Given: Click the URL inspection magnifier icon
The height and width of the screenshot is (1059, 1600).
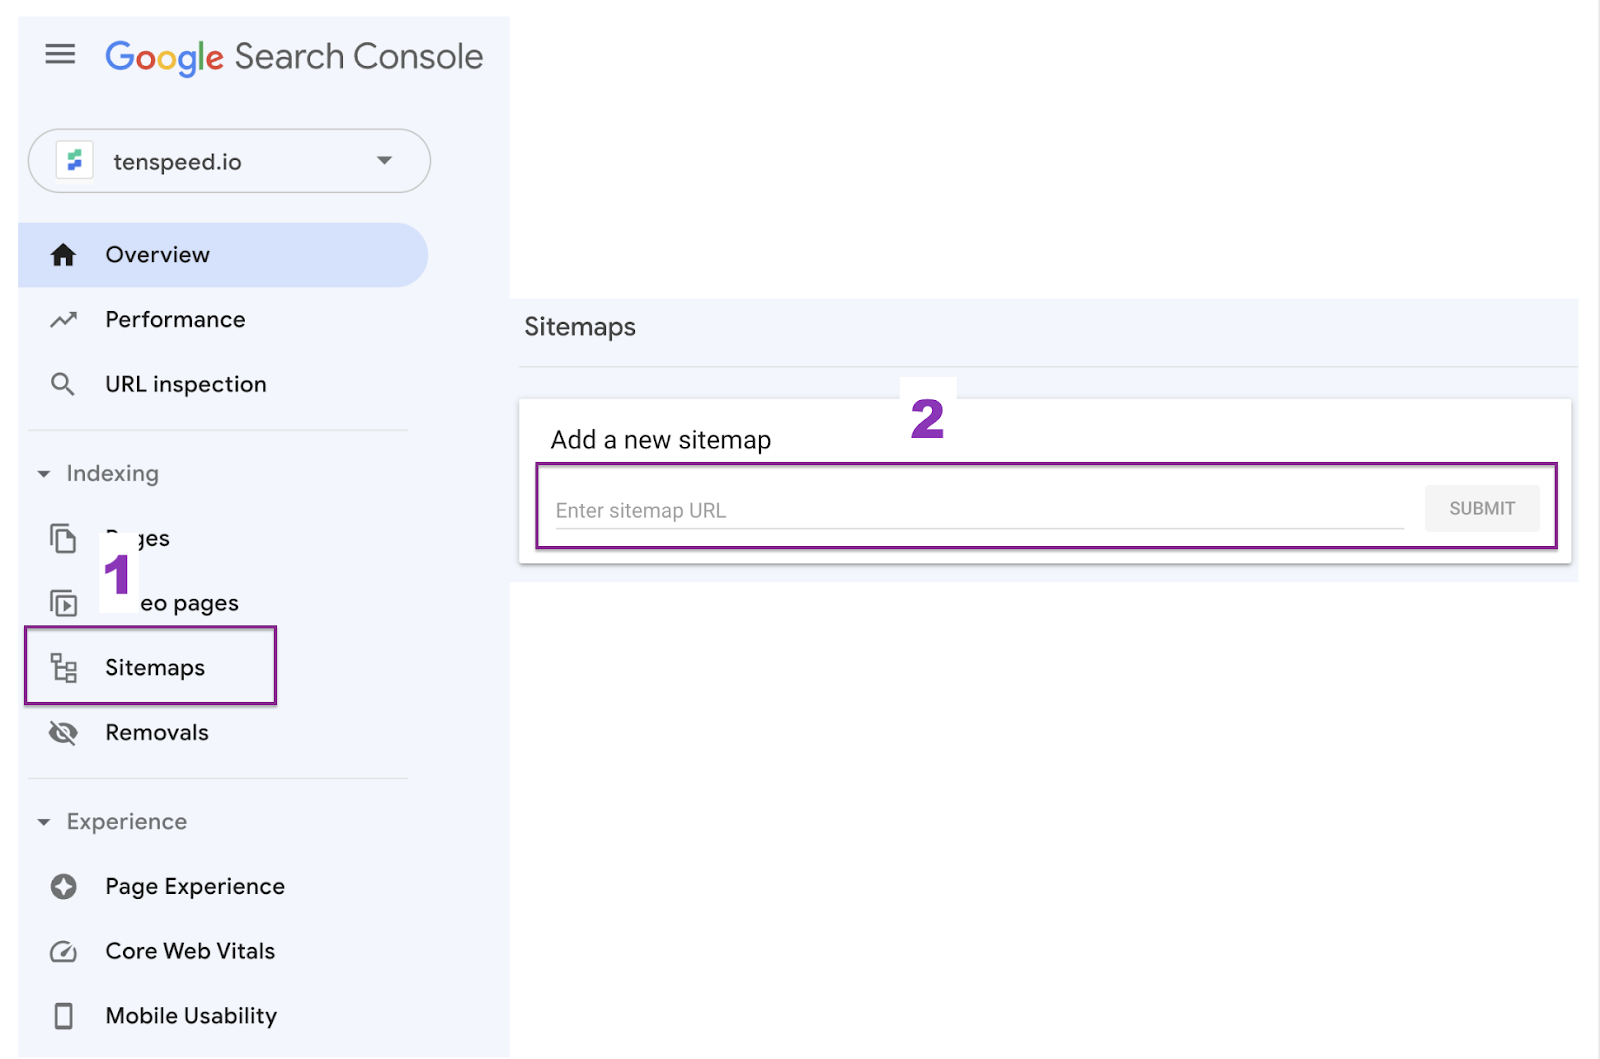Looking at the screenshot, I should coord(63,384).
